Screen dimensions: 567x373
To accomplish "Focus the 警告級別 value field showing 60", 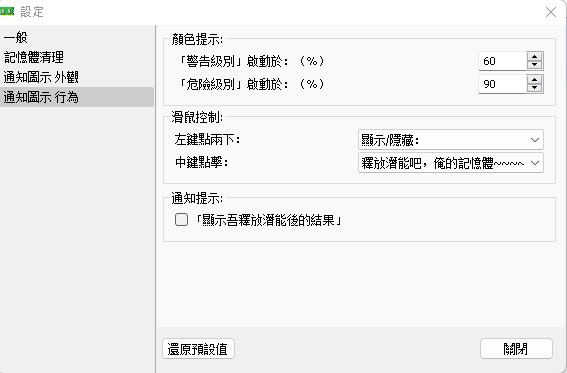I will click(502, 61).
